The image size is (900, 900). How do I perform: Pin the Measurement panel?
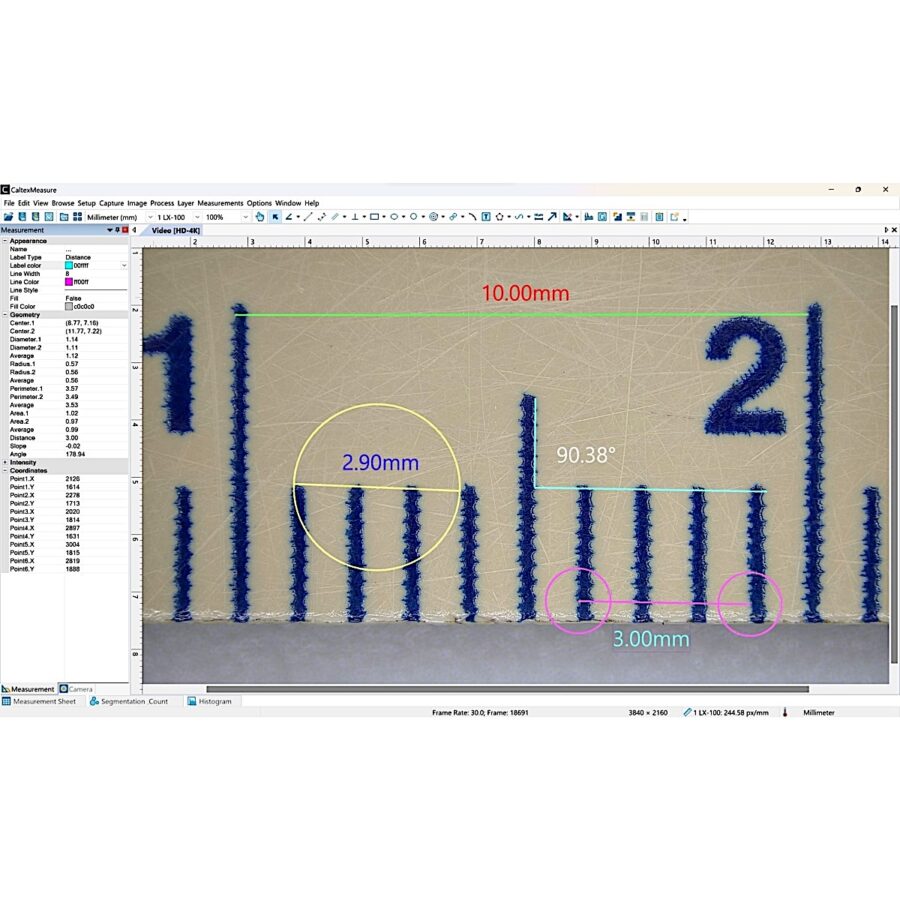pyautogui.click(x=118, y=230)
